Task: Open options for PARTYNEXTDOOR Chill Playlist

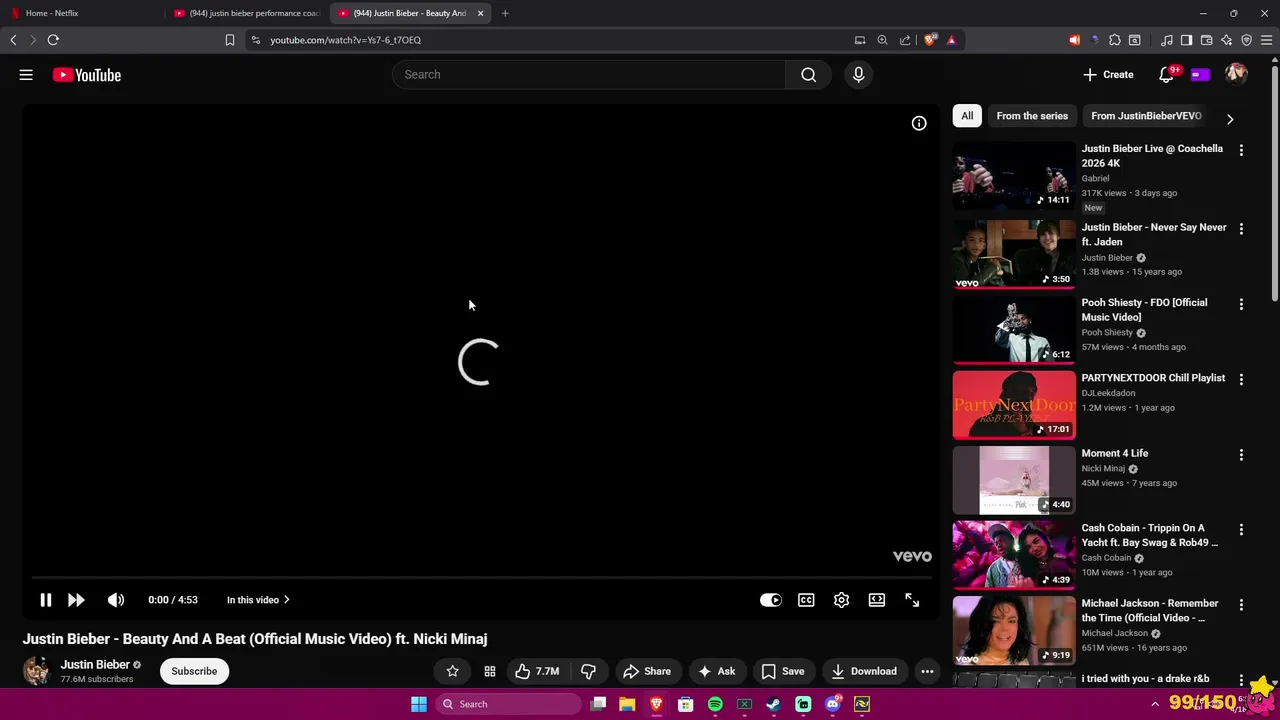Action: coord(1241,380)
